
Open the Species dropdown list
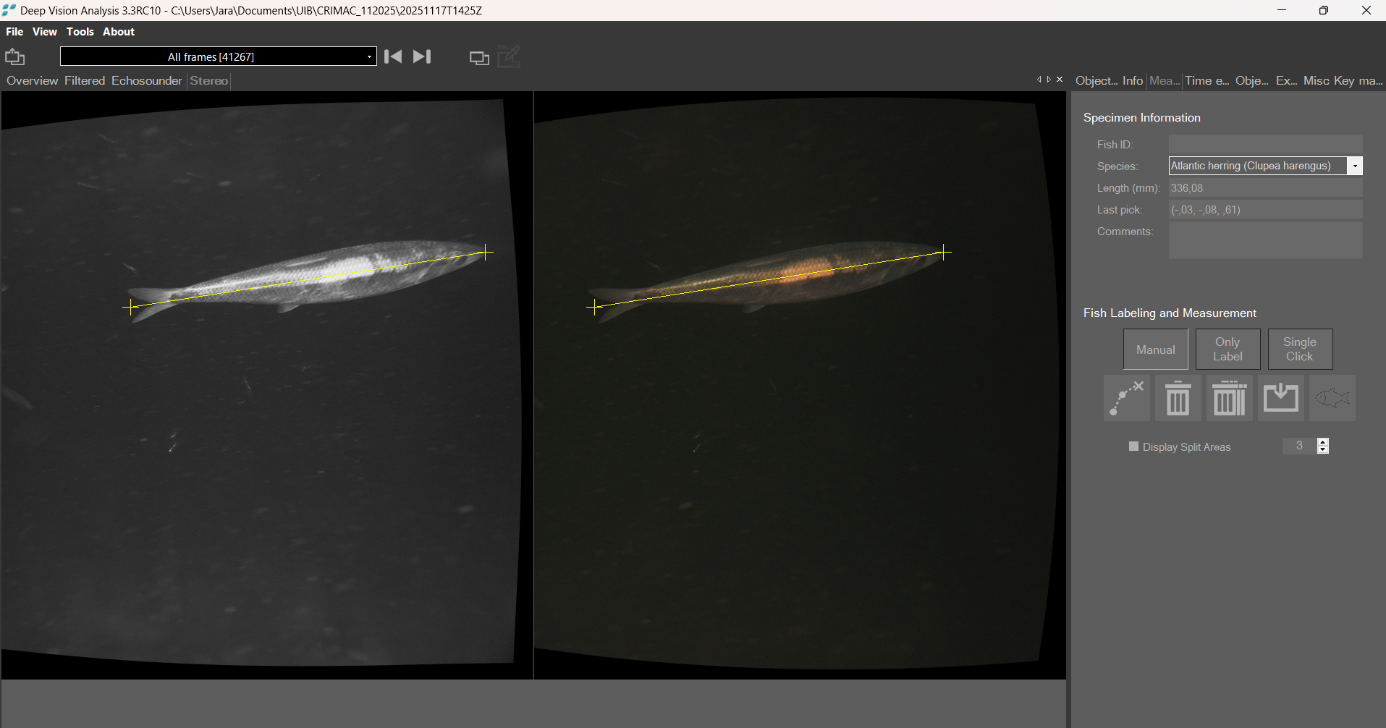click(x=1355, y=166)
